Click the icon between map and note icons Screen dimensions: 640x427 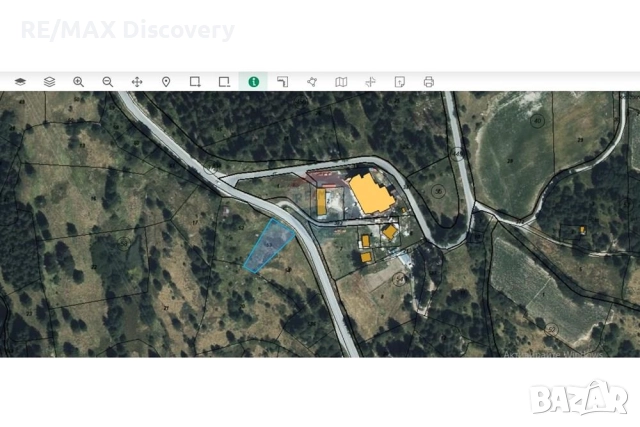point(370,81)
